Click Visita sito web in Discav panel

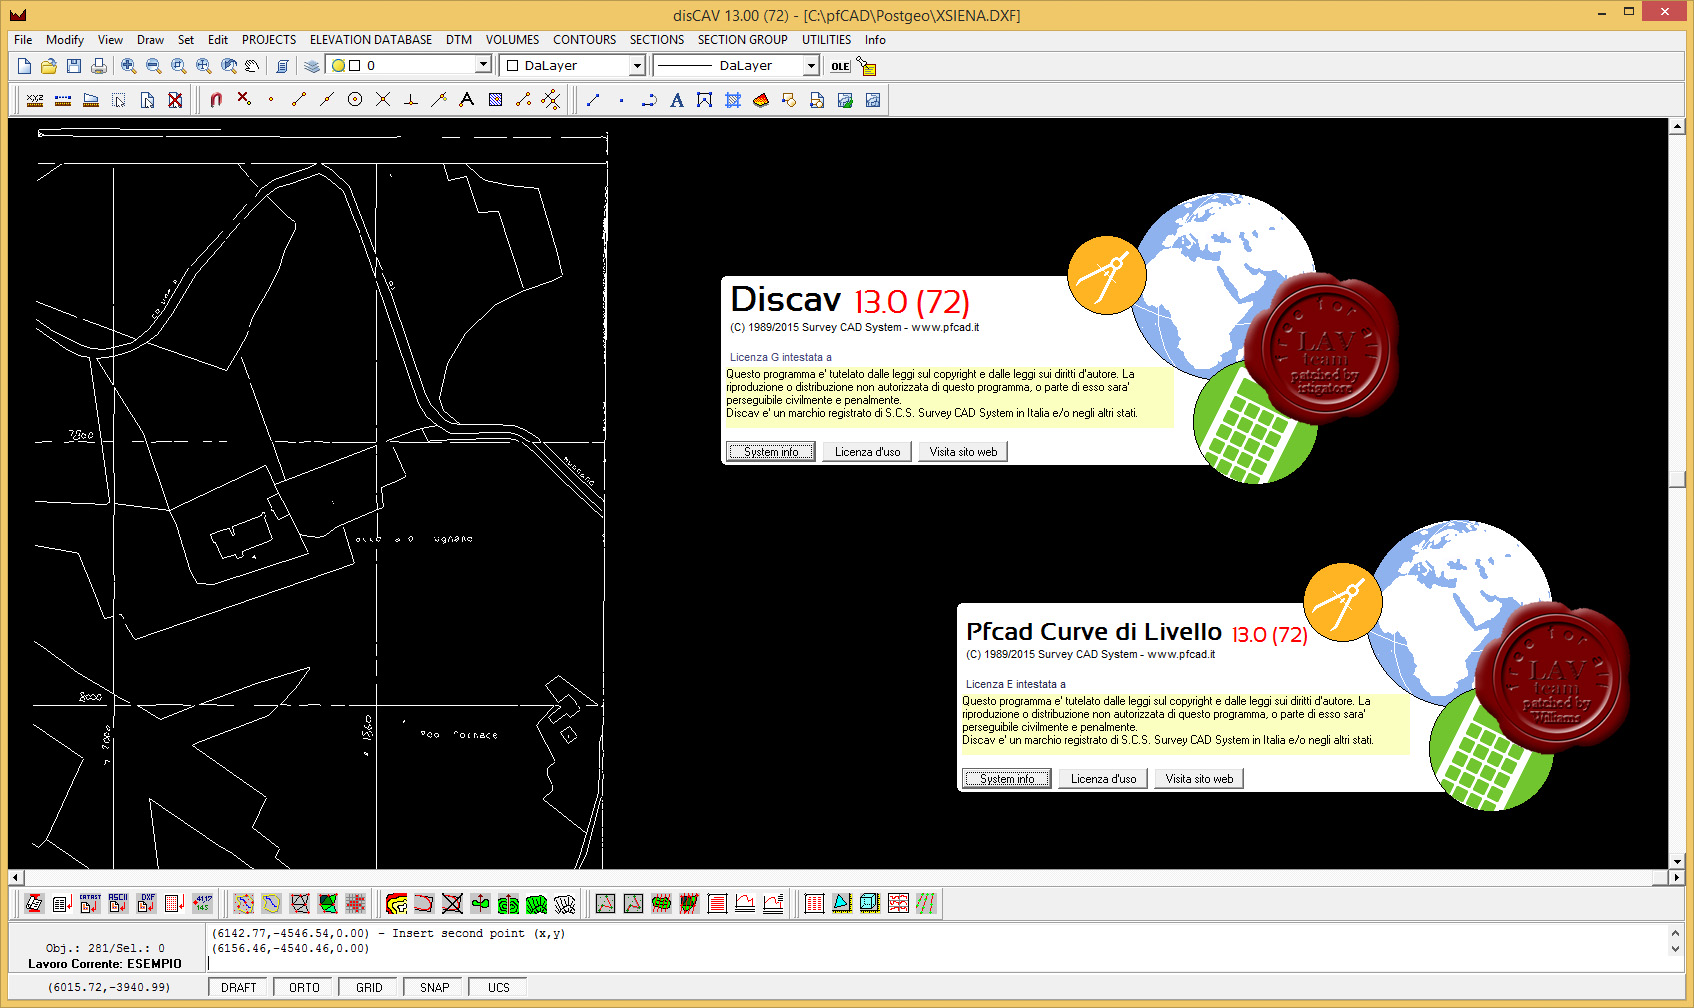coord(963,452)
